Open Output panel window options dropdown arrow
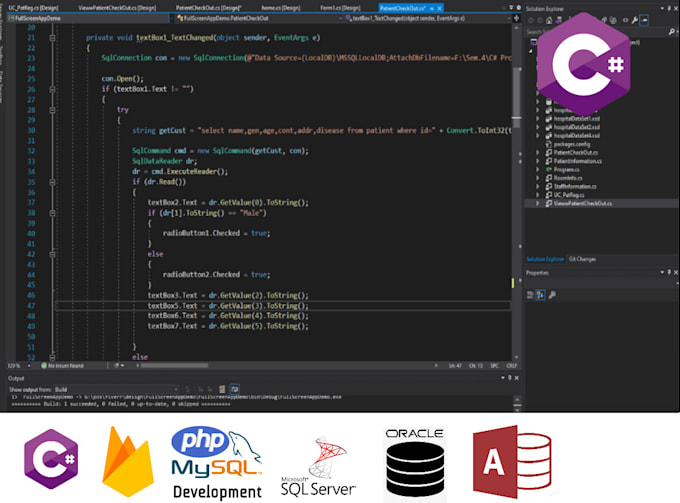 pyautogui.click(x=503, y=378)
